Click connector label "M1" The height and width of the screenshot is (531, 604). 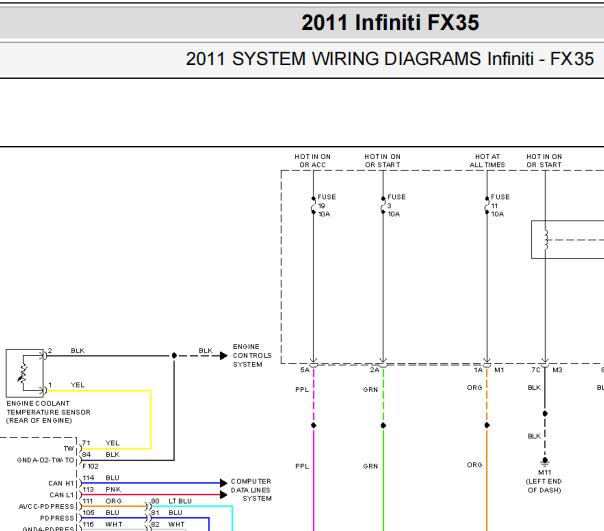tap(499, 370)
